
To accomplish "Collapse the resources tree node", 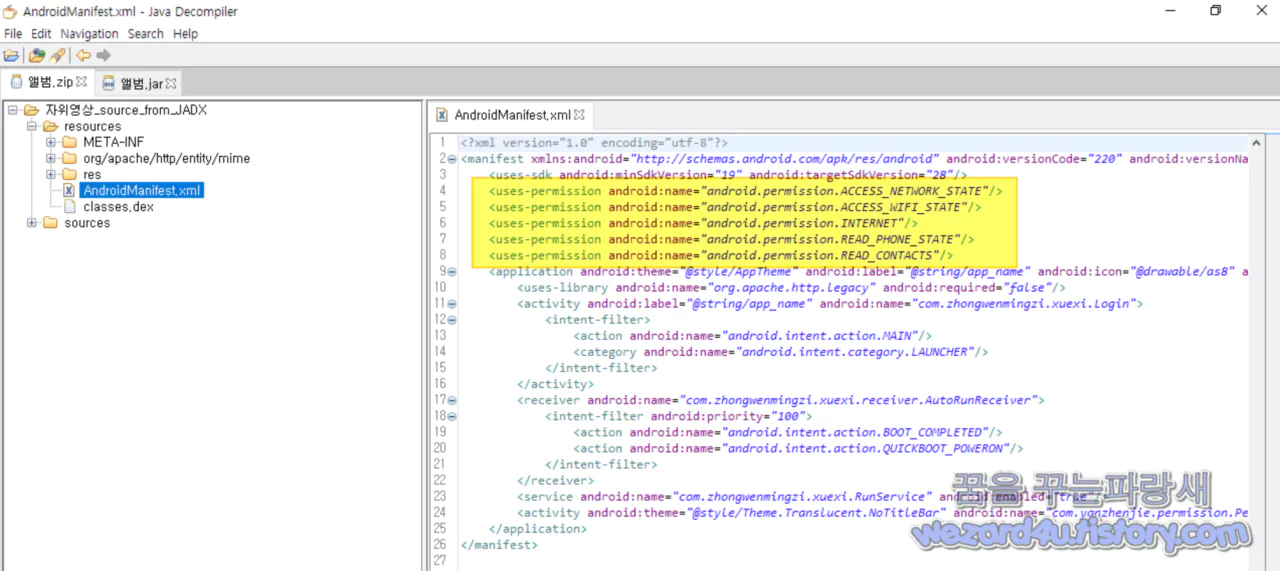I will [x=32, y=126].
